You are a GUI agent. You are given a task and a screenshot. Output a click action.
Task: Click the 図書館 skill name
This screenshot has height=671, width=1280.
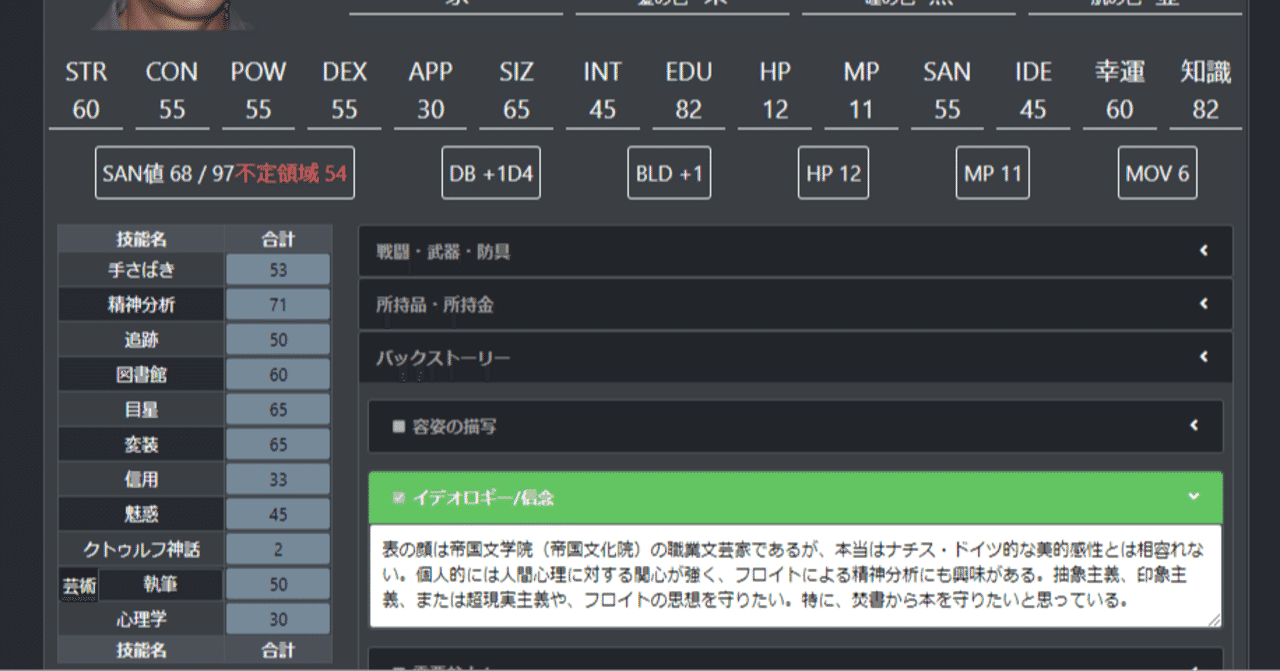coord(141,375)
